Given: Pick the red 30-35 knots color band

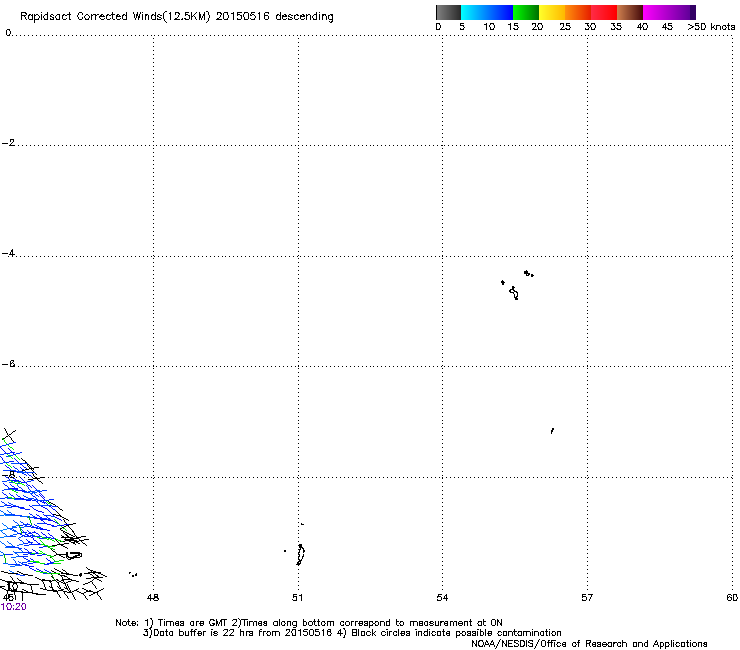Looking at the screenshot, I should (604, 12).
